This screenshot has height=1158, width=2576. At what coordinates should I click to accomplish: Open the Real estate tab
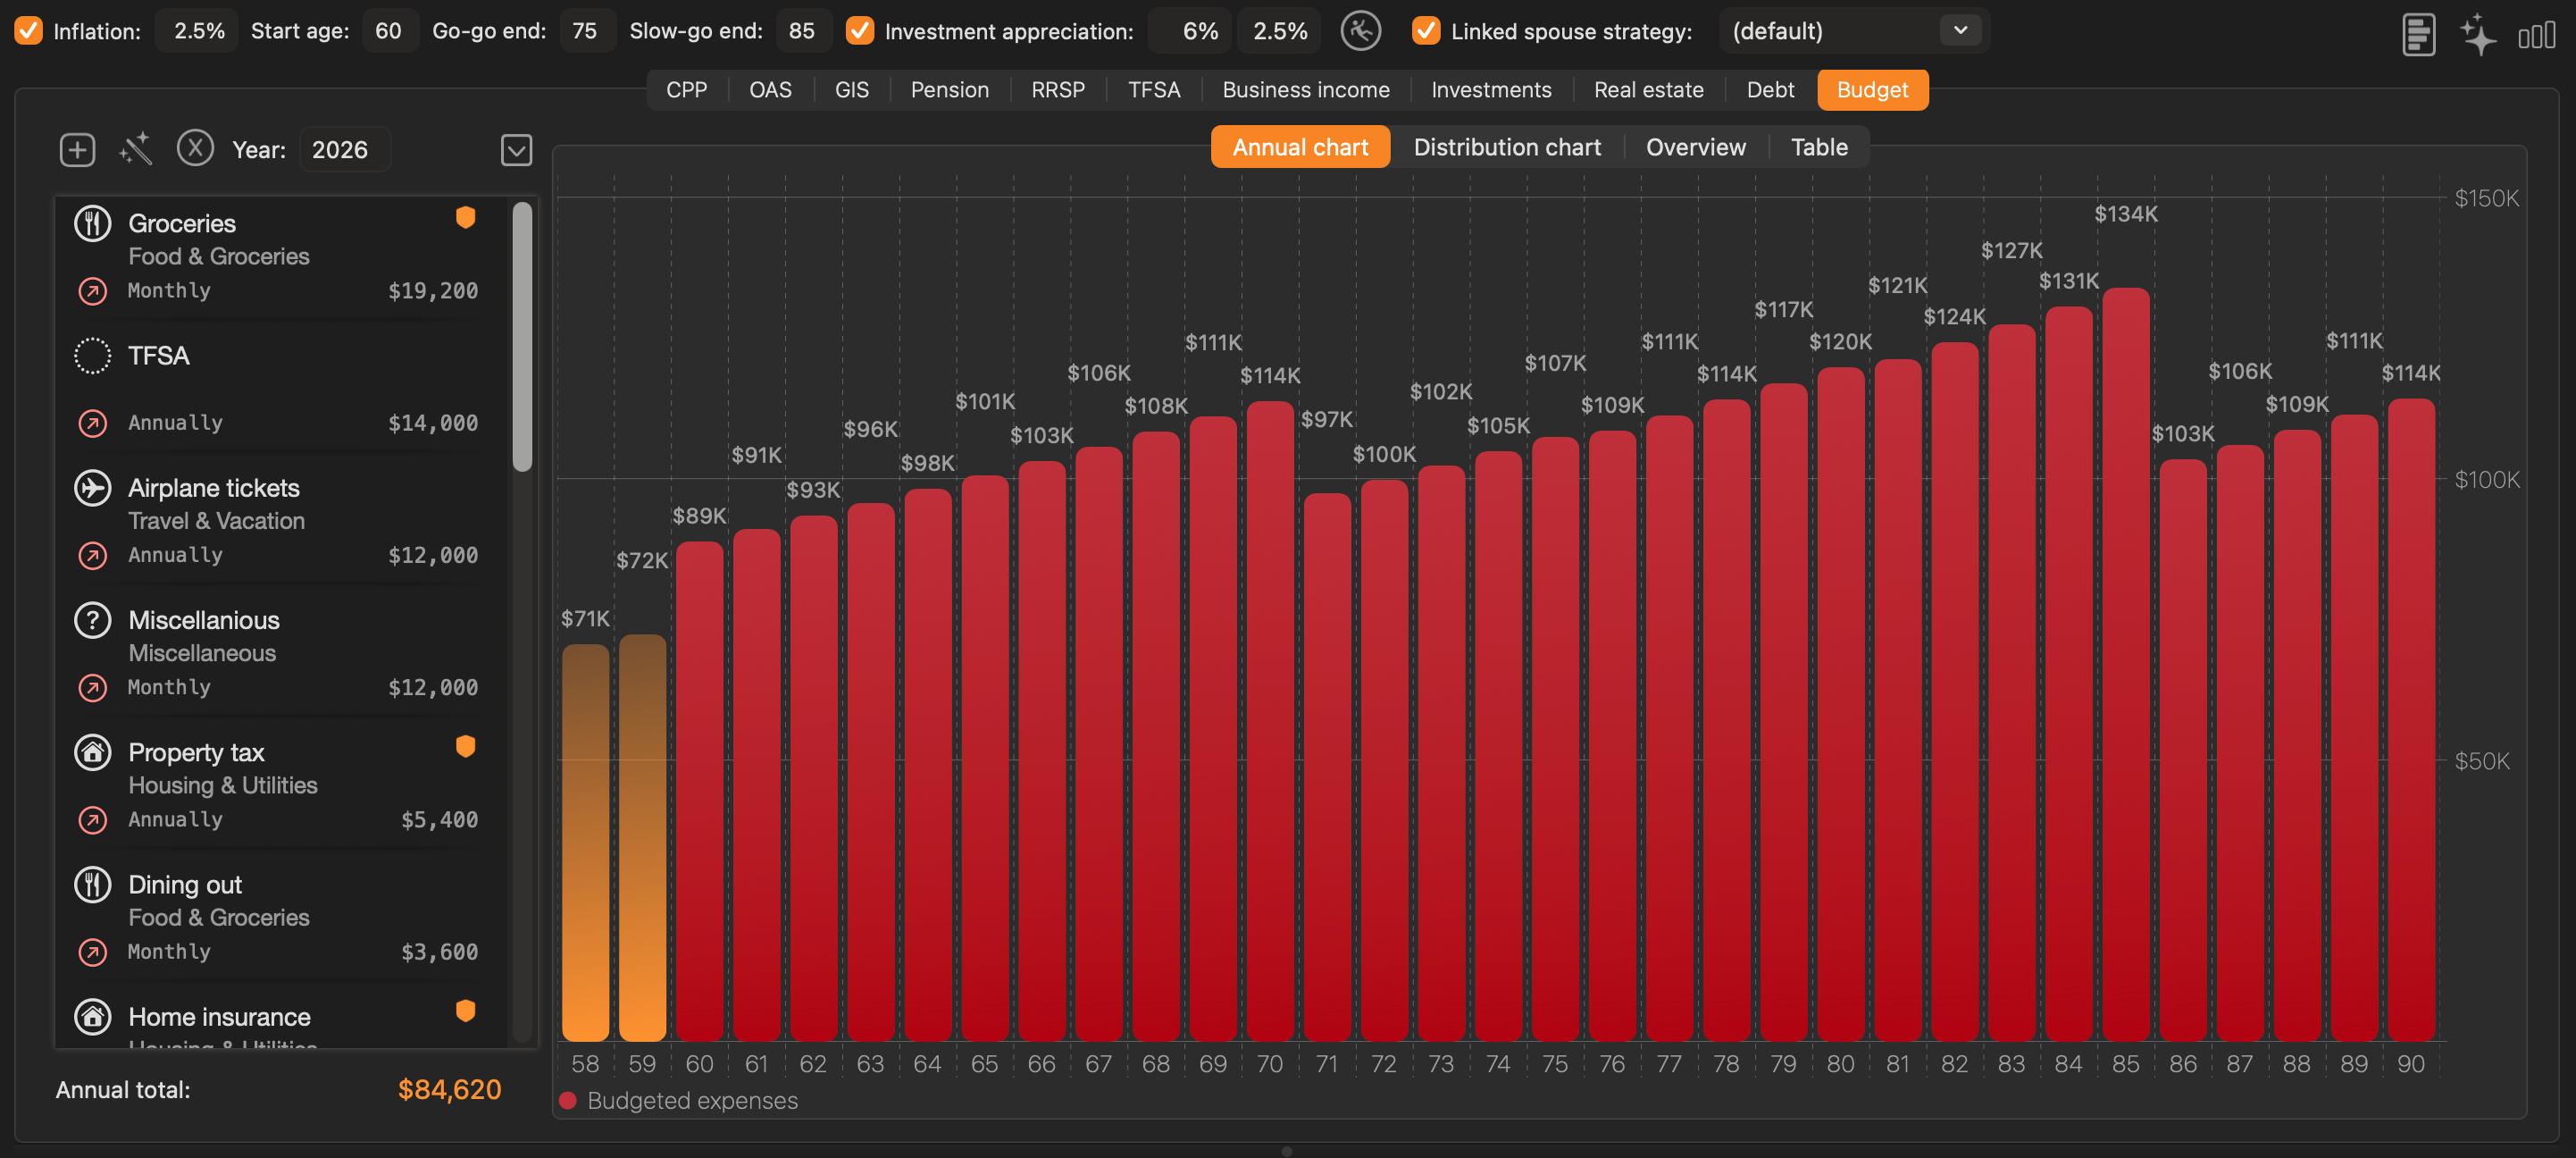click(x=1648, y=90)
